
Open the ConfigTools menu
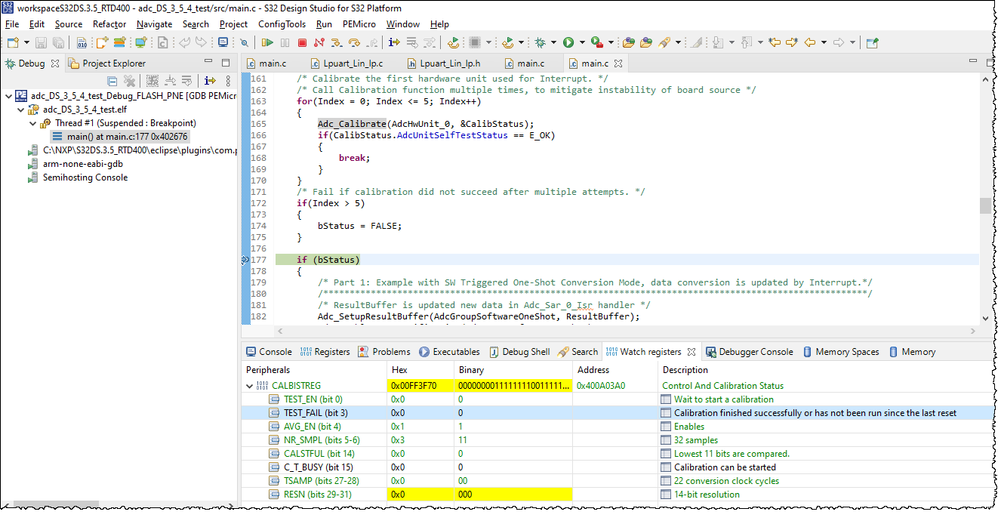pos(282,24)
